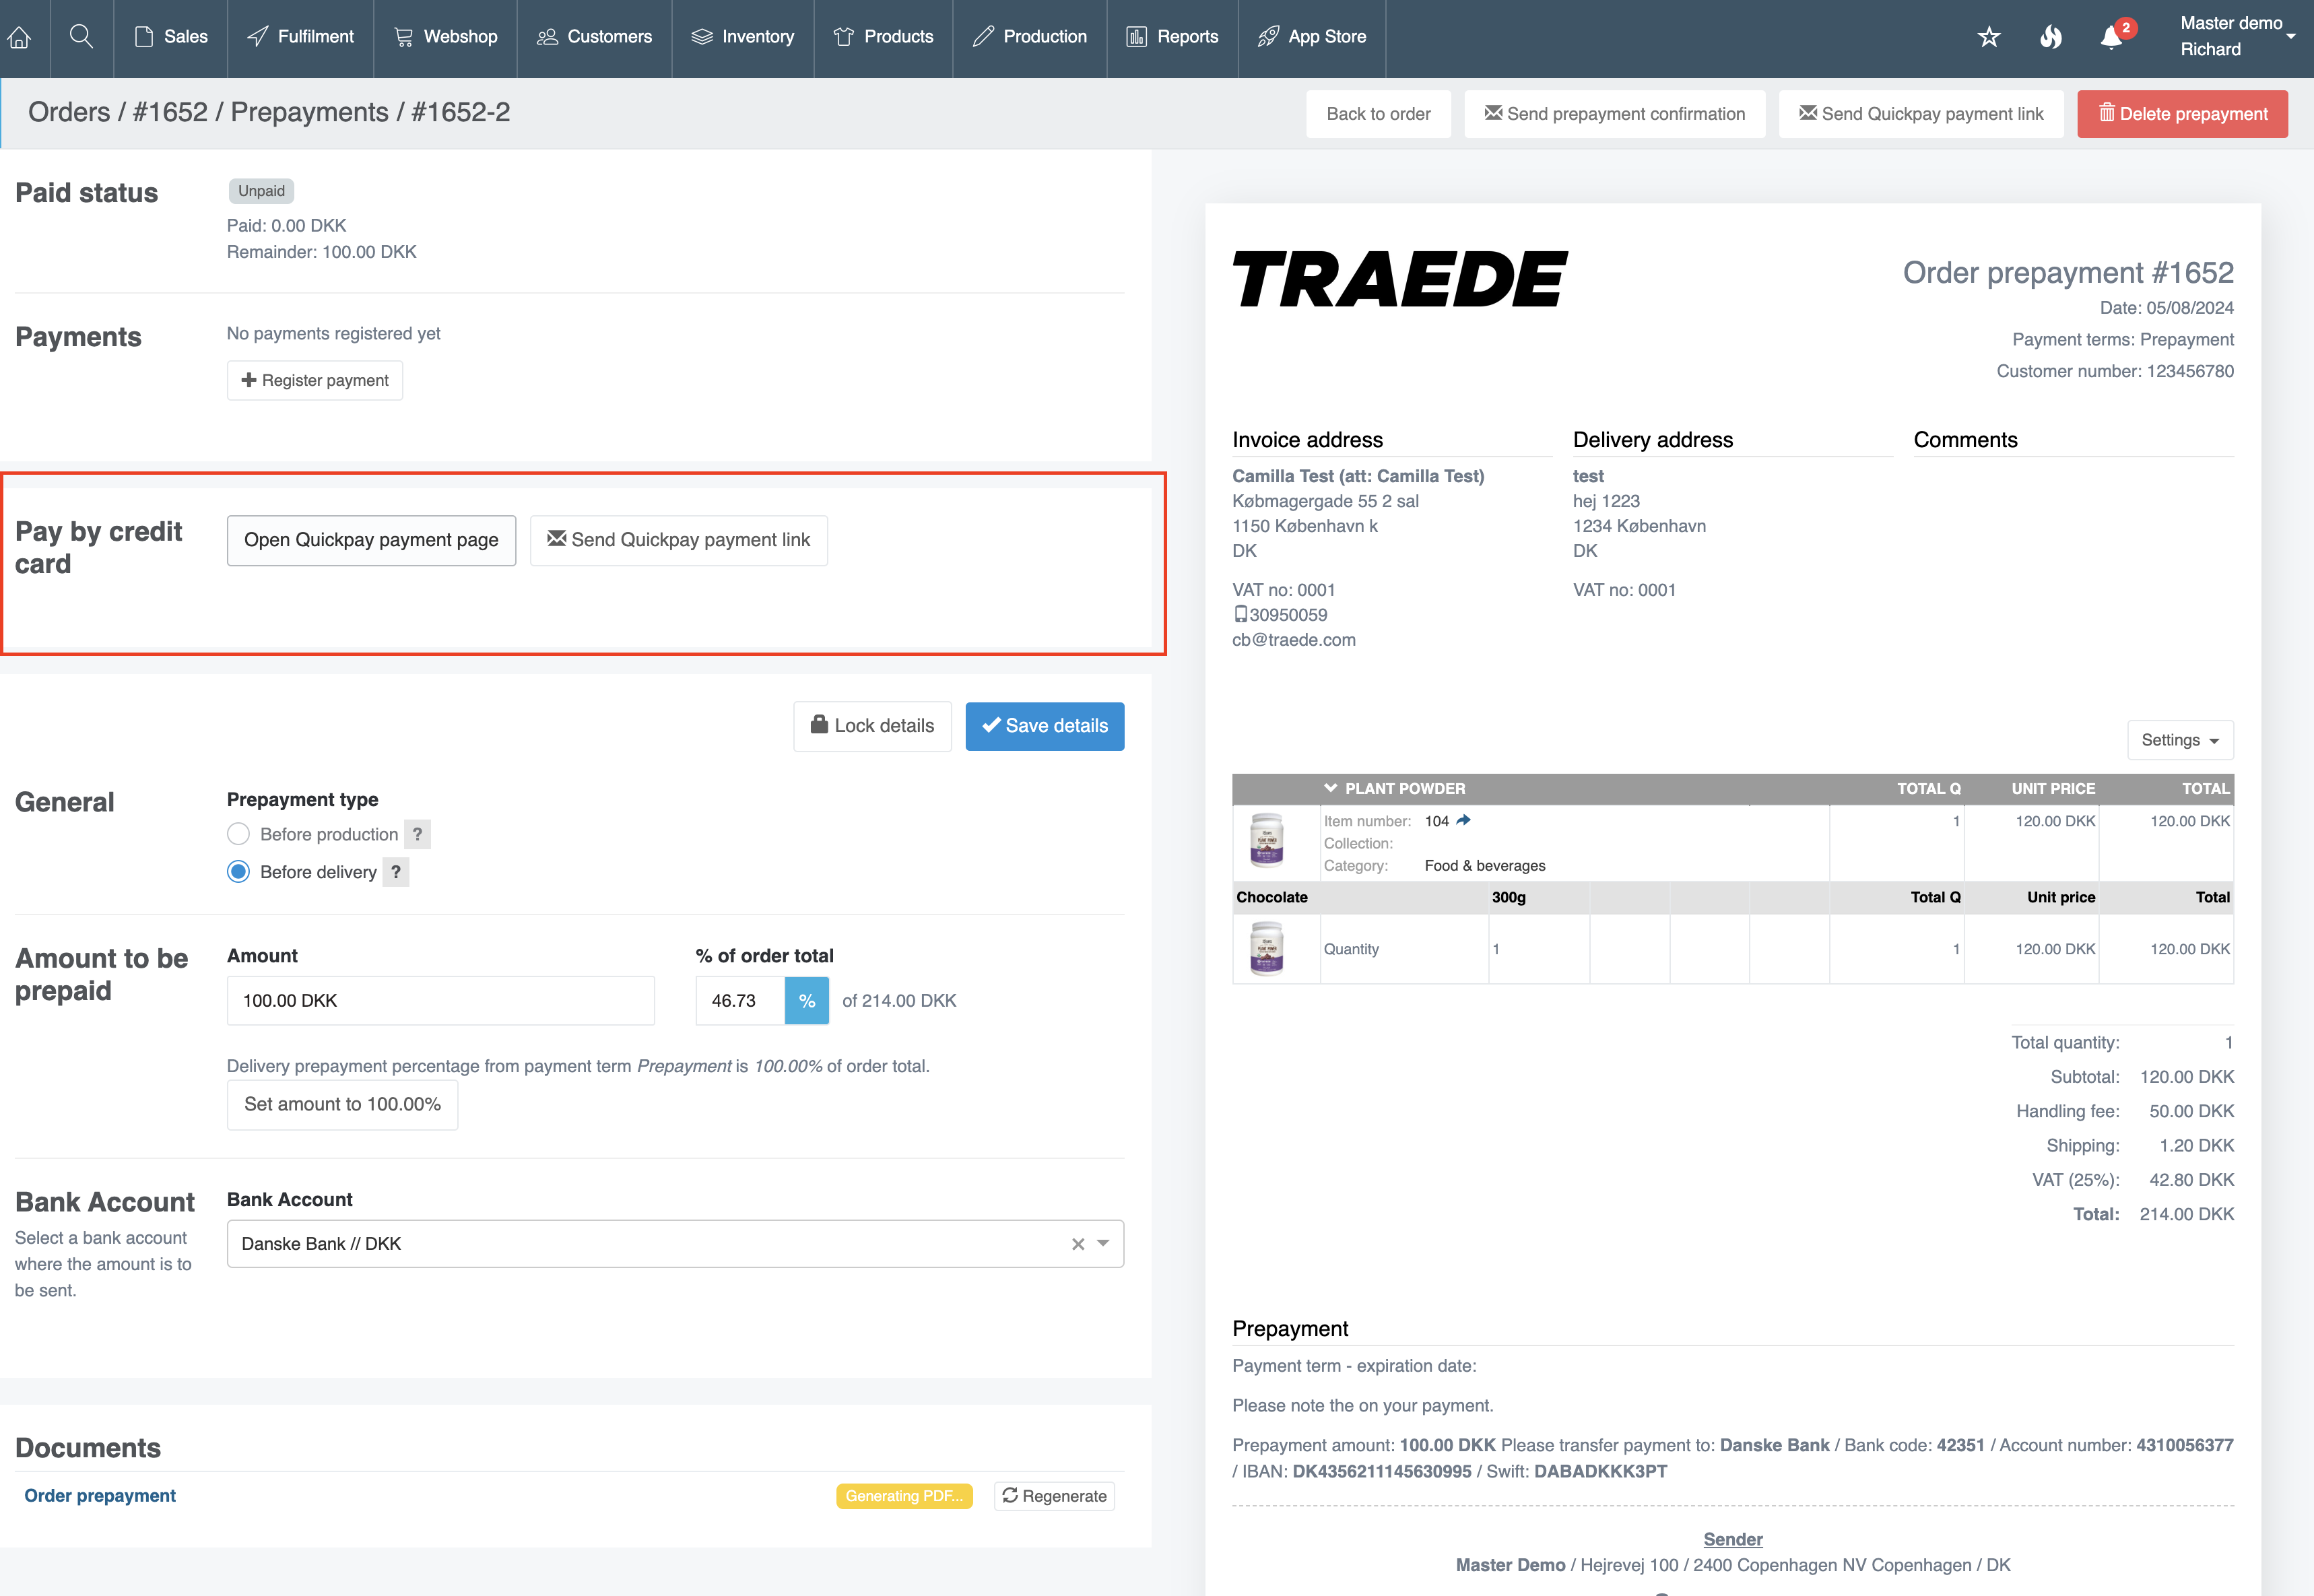Click the Orders breadcrumb heading
2314x1596 pixels.
tap(69, 112)
